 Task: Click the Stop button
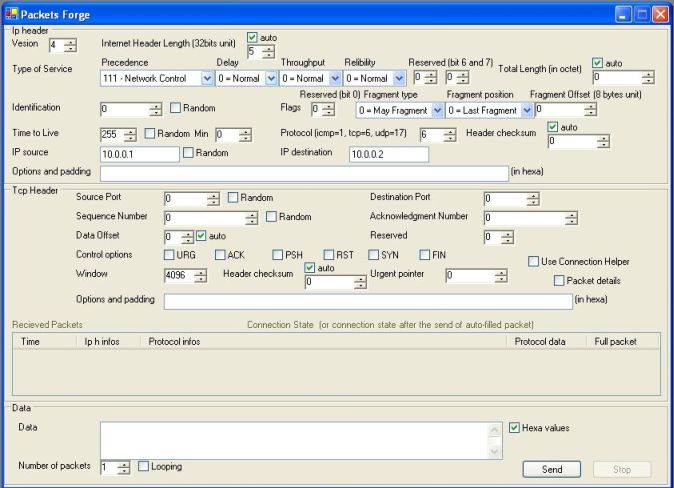[622, 469]
